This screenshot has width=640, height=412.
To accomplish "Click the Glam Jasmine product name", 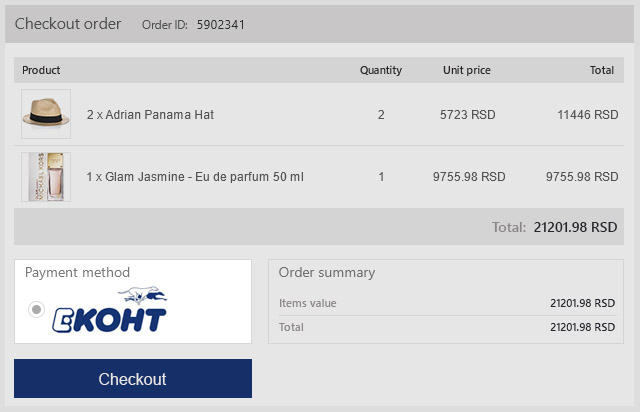I will (x=195, y=177).
